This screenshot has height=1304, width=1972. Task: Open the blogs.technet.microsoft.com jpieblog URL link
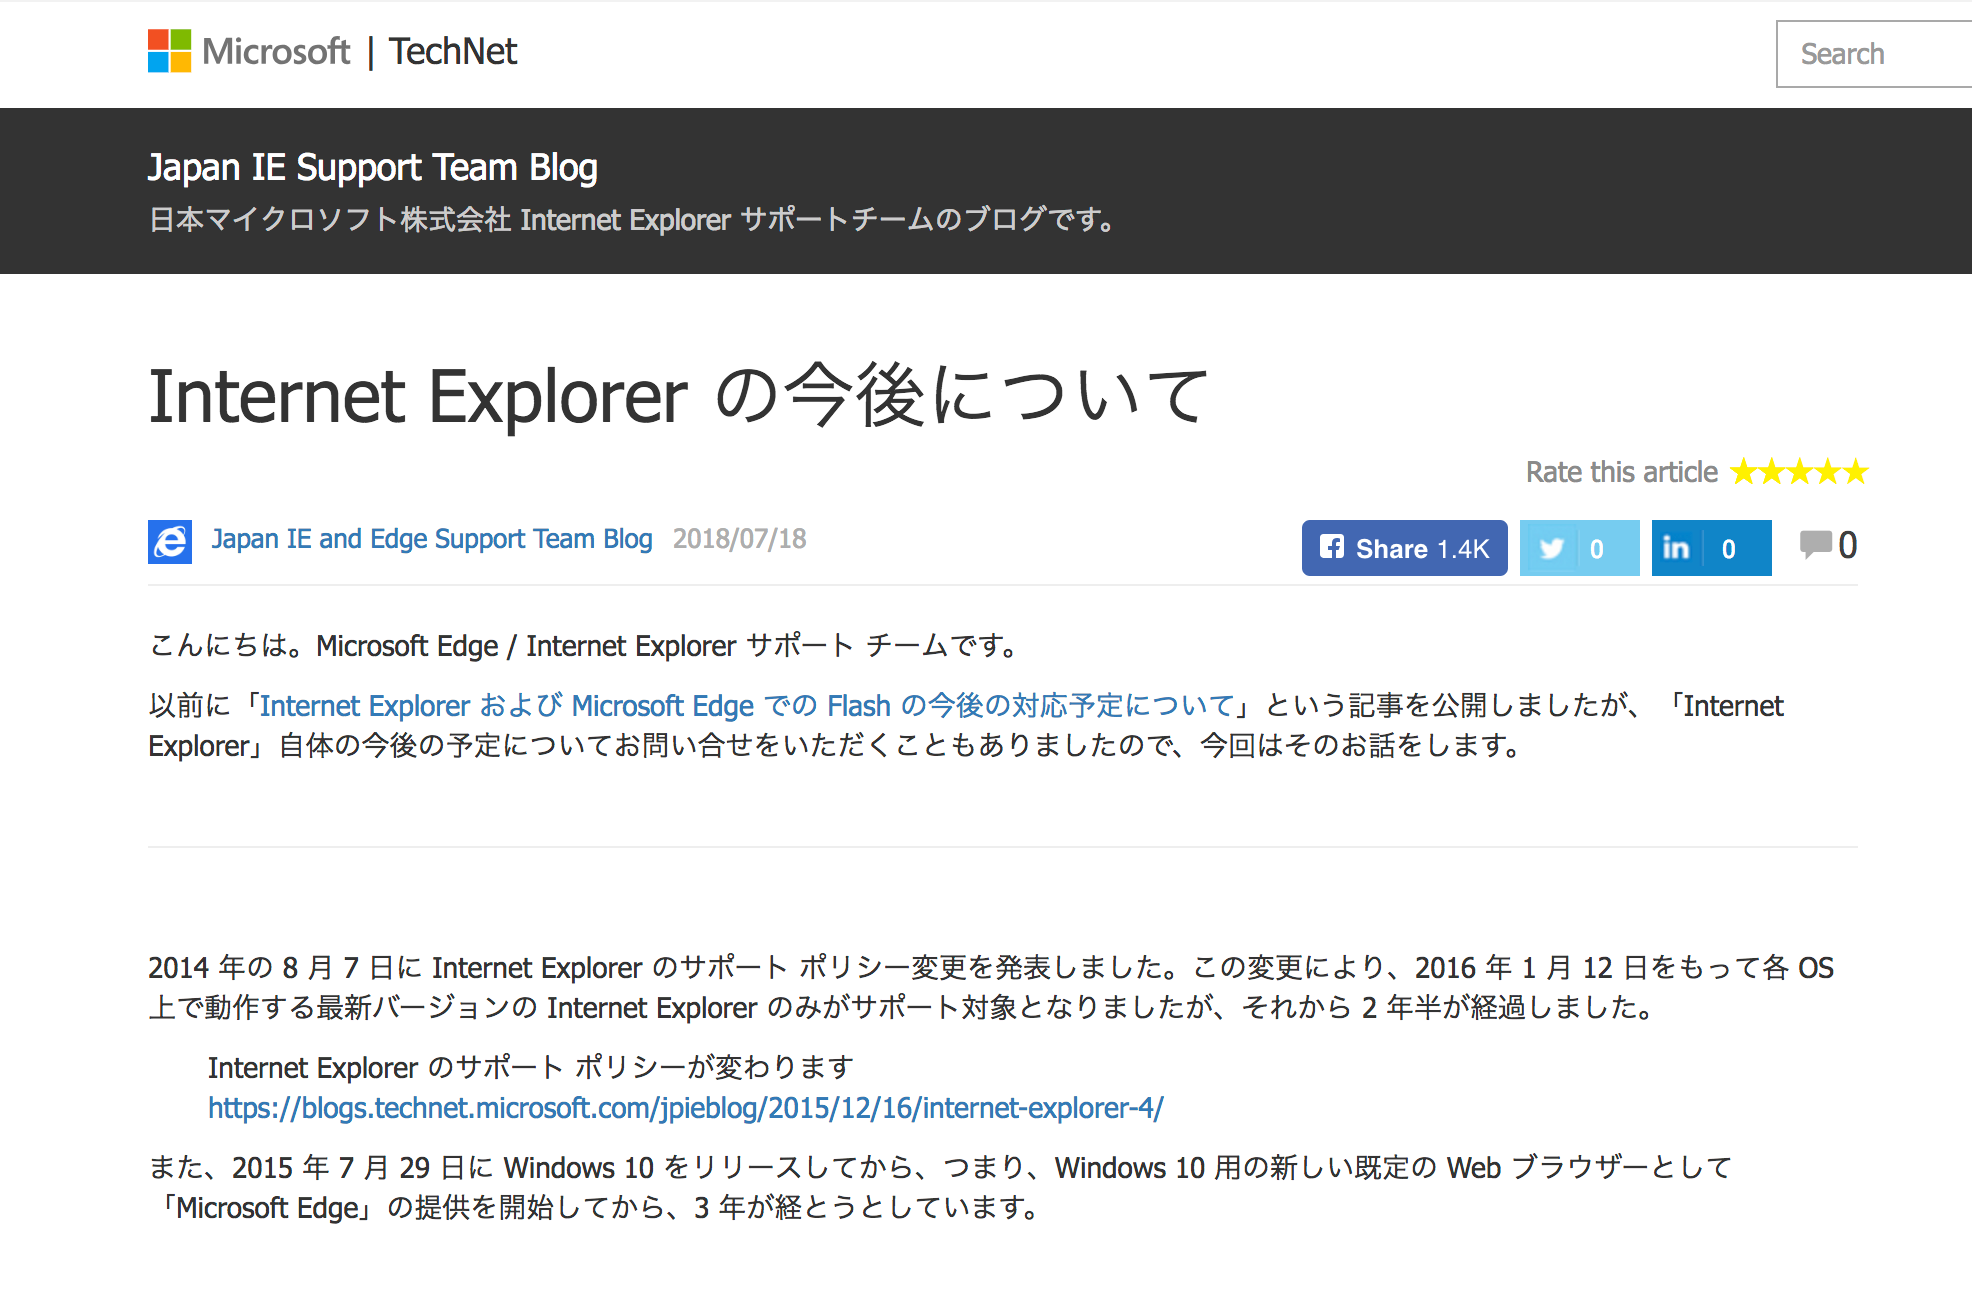click(686, 1108)
